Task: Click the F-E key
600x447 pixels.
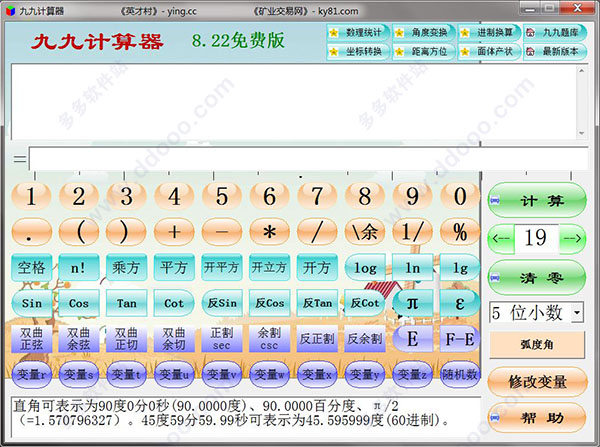Action: [x=460, y=339]
